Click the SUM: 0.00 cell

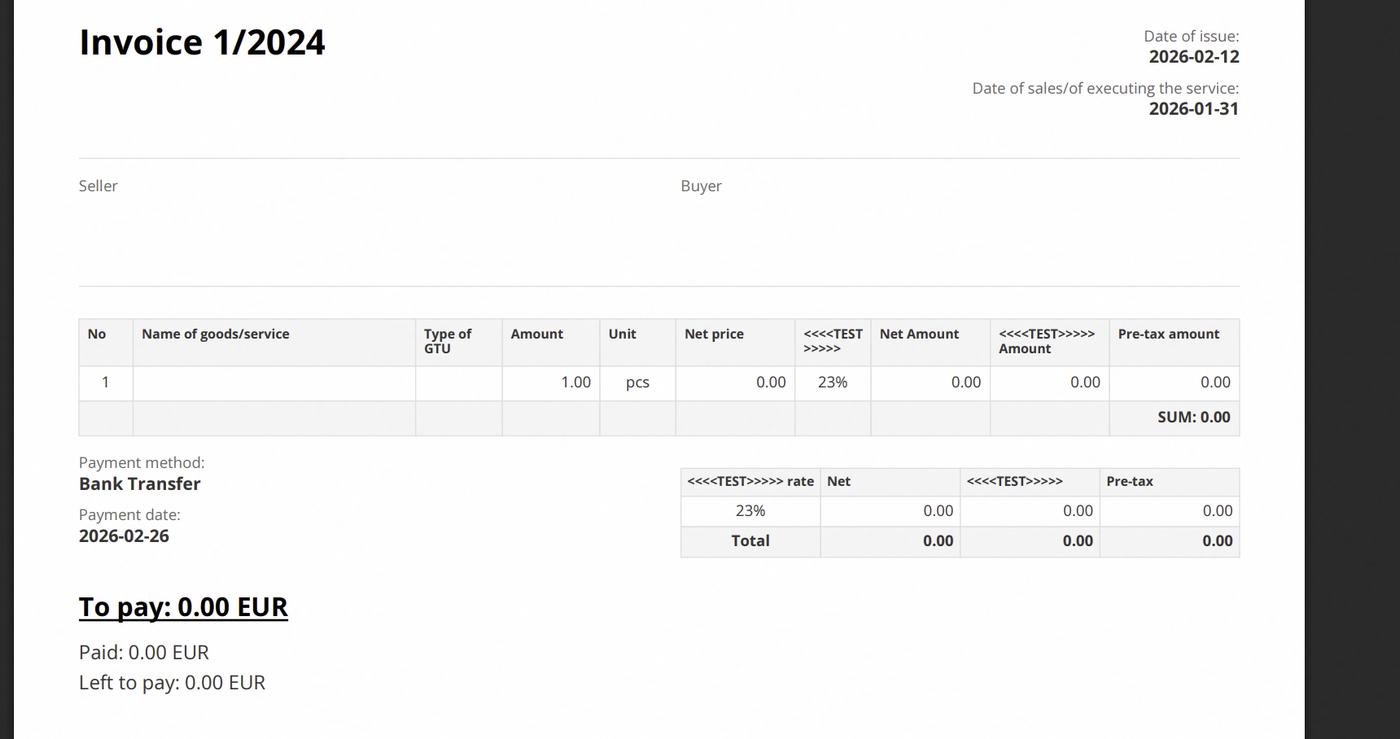coord(1193,417)
